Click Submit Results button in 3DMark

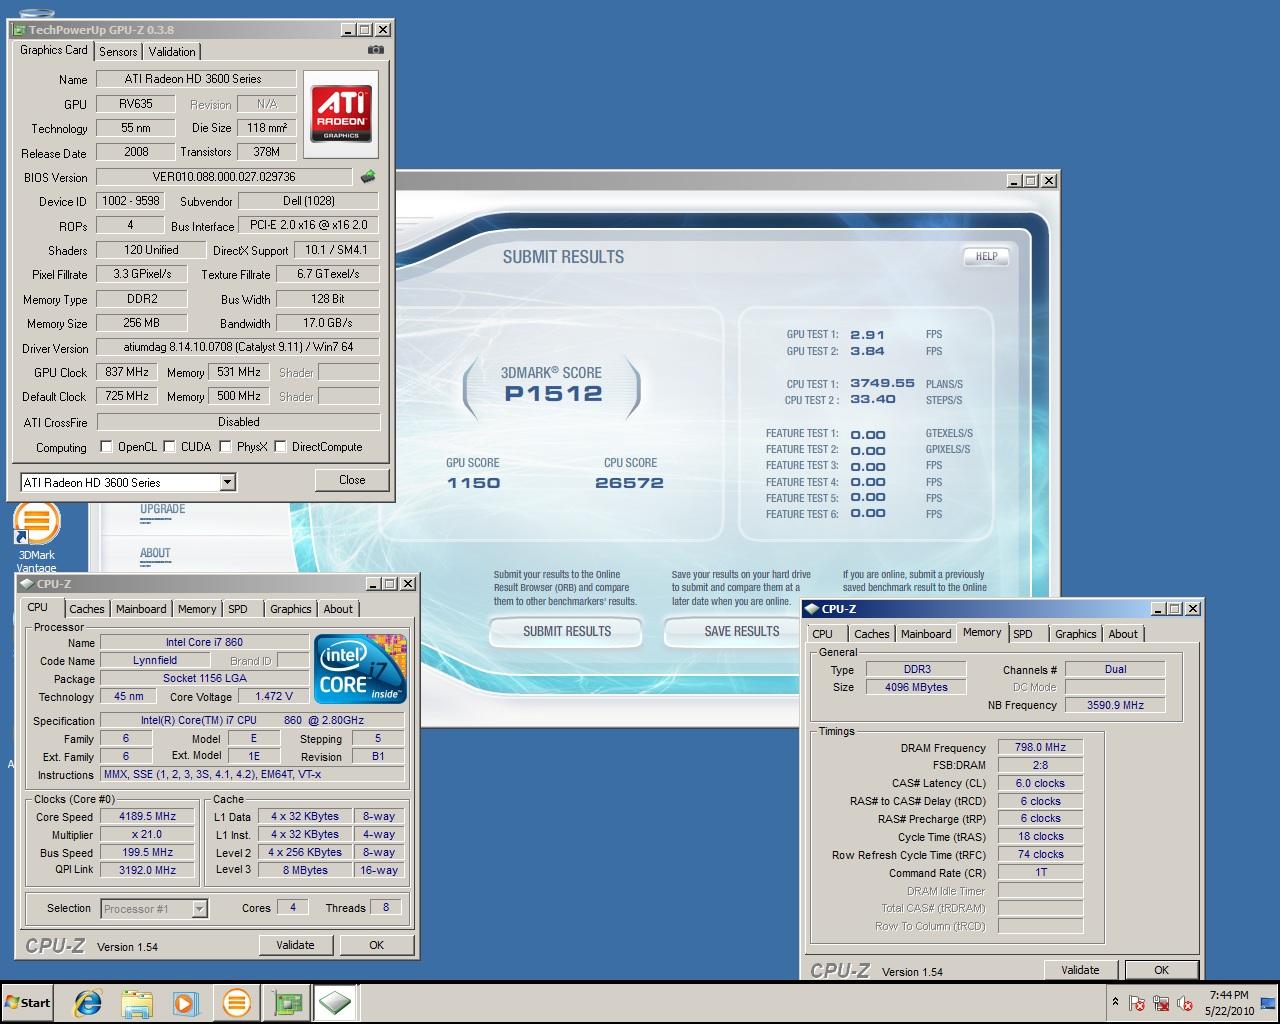(566, 631)
